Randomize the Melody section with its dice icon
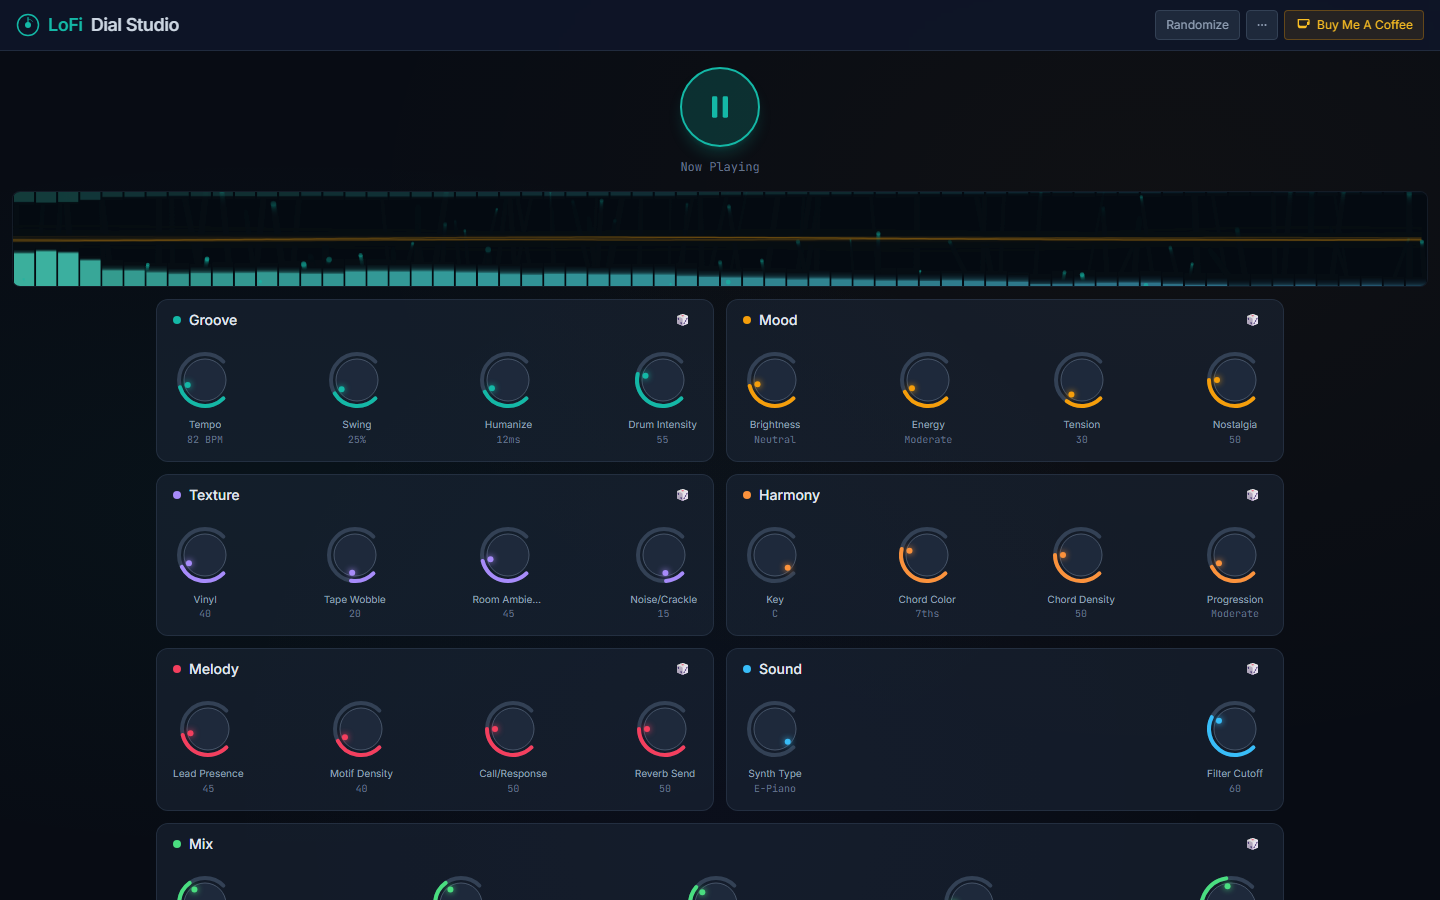 pos(682,669)
